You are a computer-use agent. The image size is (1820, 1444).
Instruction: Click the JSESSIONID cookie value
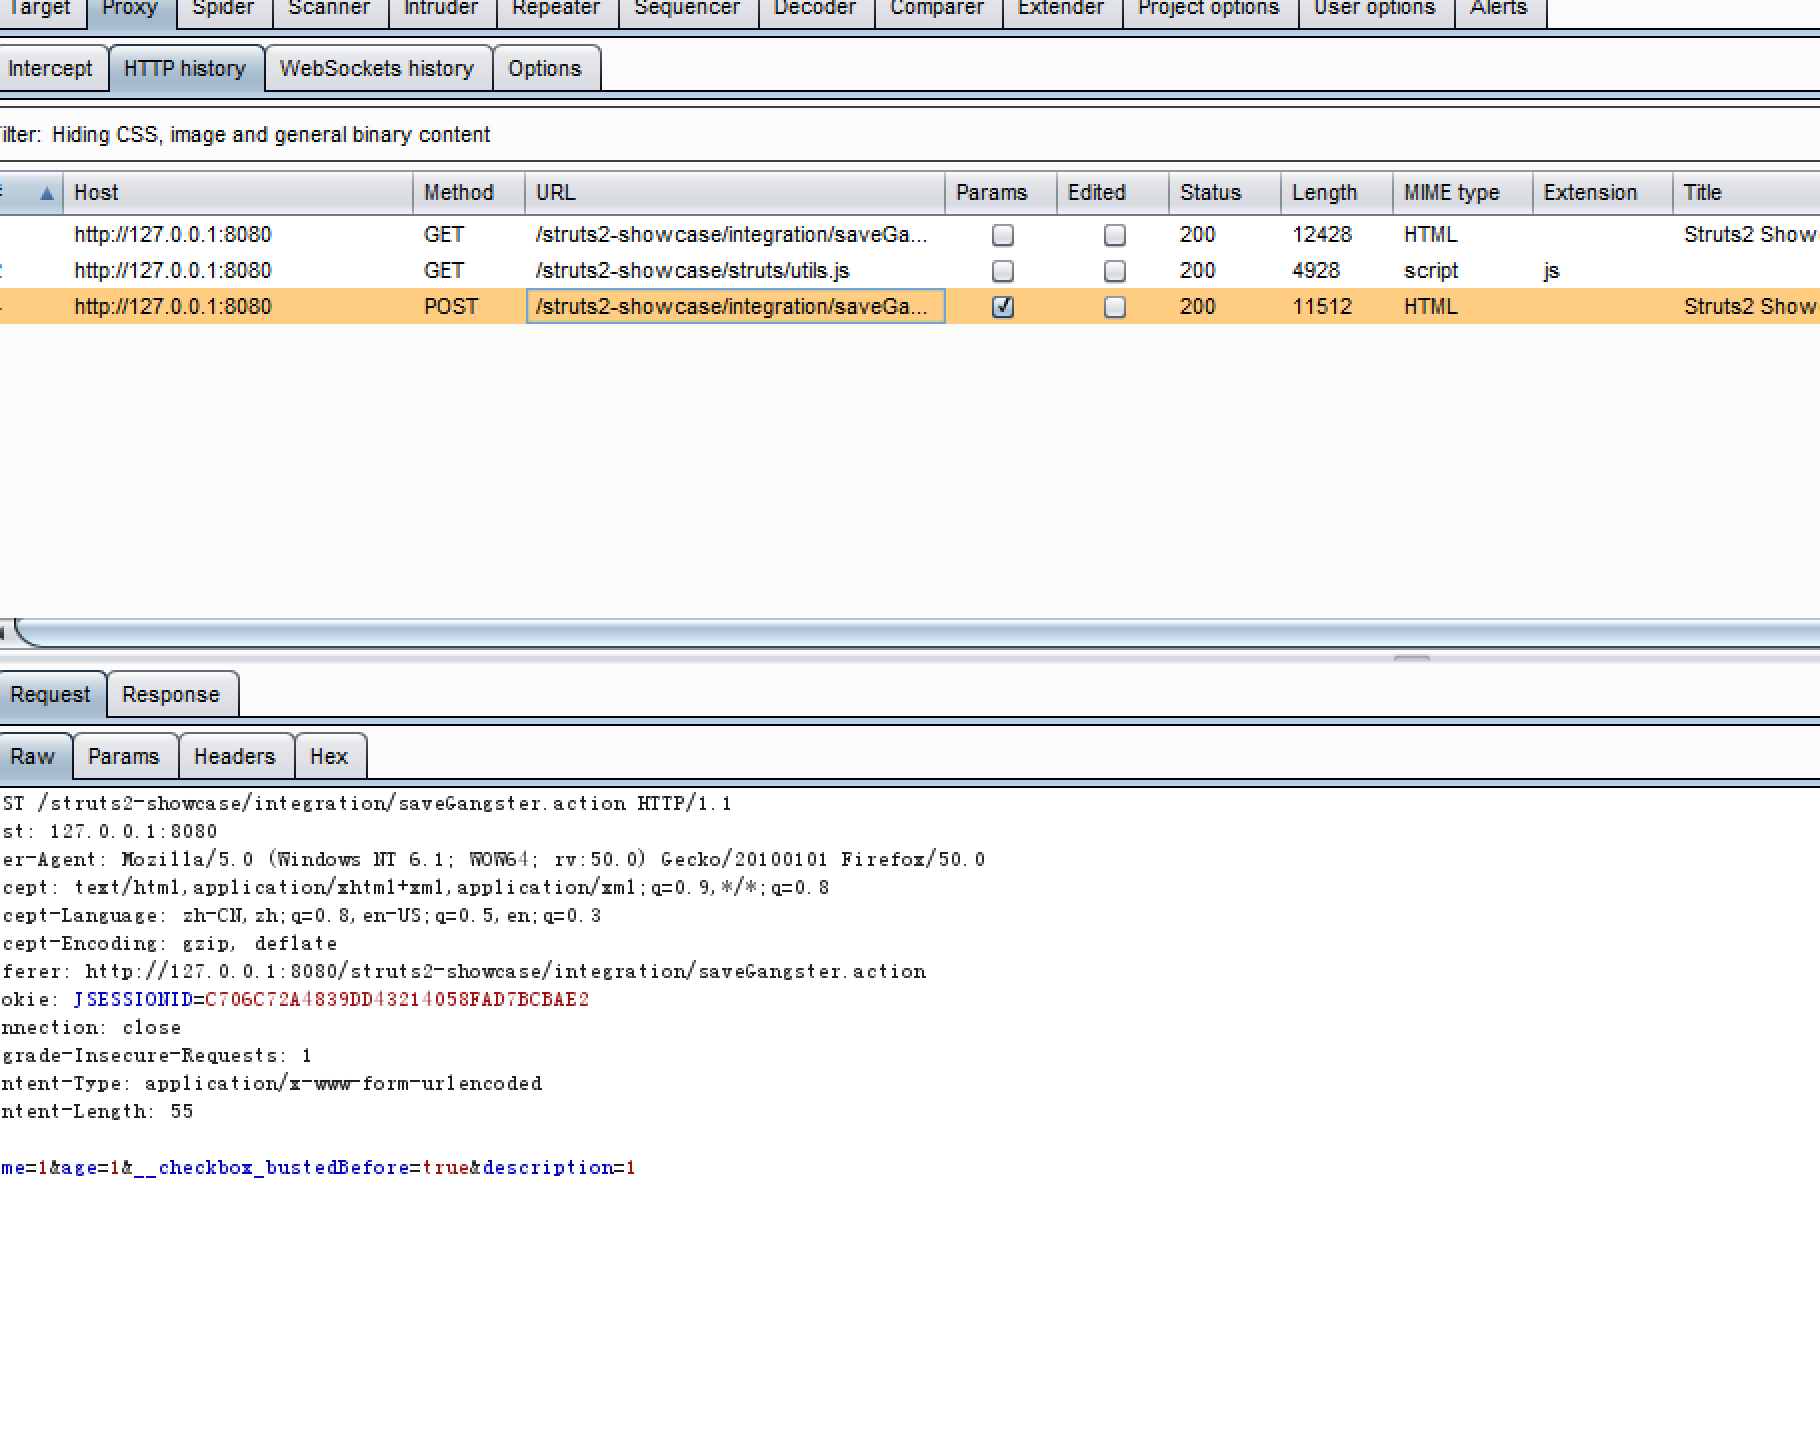397,1000
